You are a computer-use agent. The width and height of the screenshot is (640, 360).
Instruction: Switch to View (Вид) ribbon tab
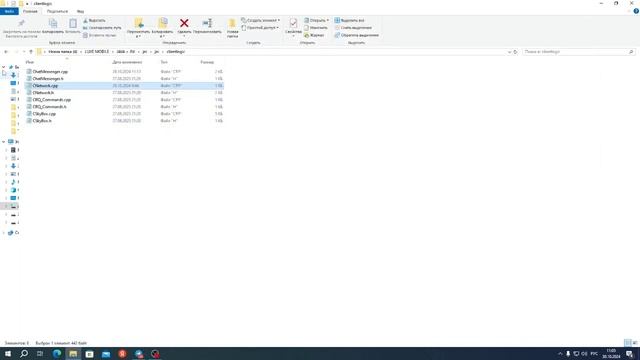click(80, 11)
